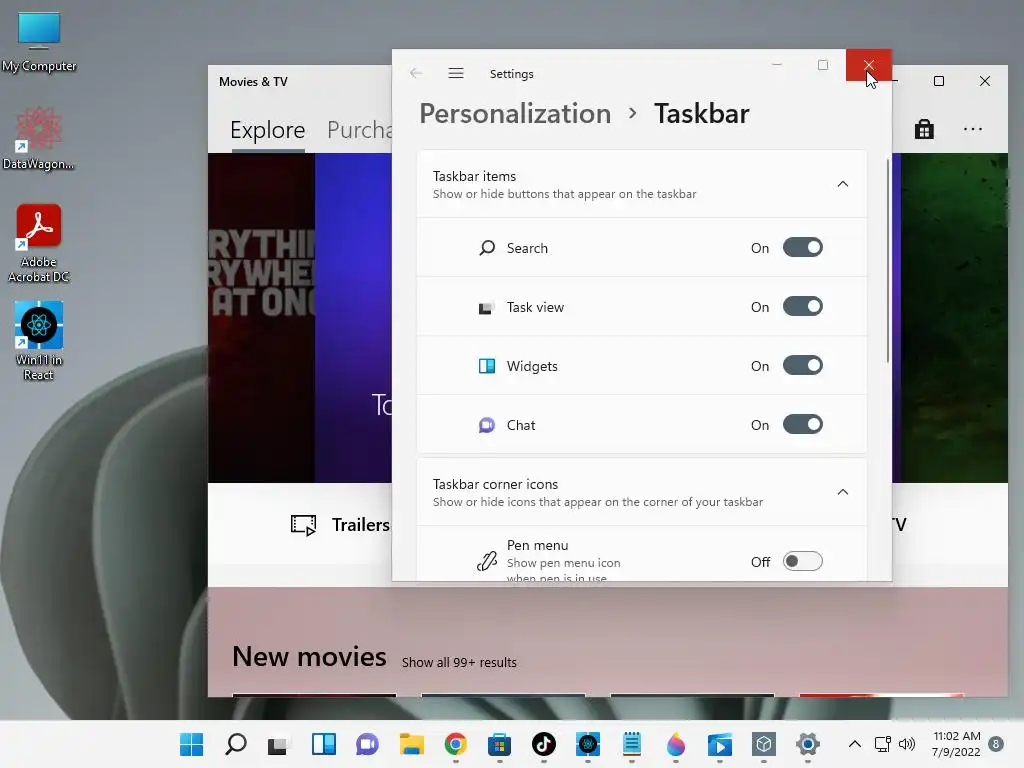Select the Purchased tab in Movies & TV
The height and width of the screenshot is (768, 1024).
[x=359, y=130]
